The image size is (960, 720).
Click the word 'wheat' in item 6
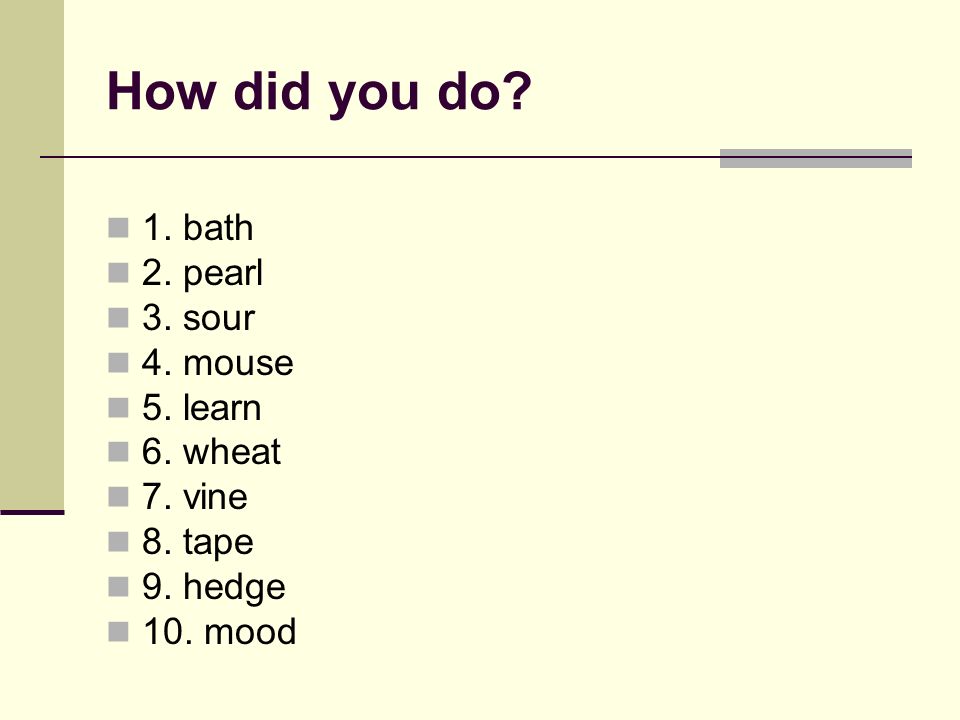coord(231,452)
